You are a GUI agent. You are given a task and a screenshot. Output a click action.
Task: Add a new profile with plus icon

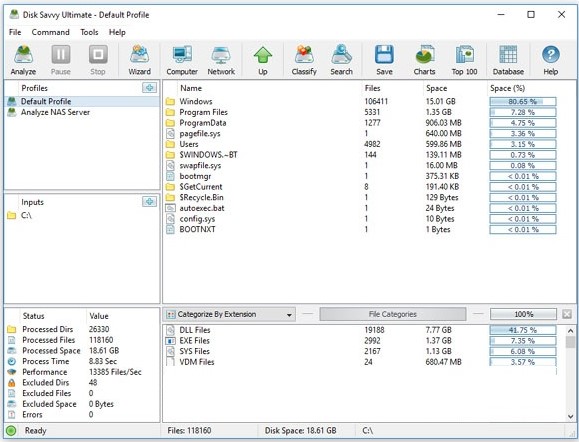[150, 88]
